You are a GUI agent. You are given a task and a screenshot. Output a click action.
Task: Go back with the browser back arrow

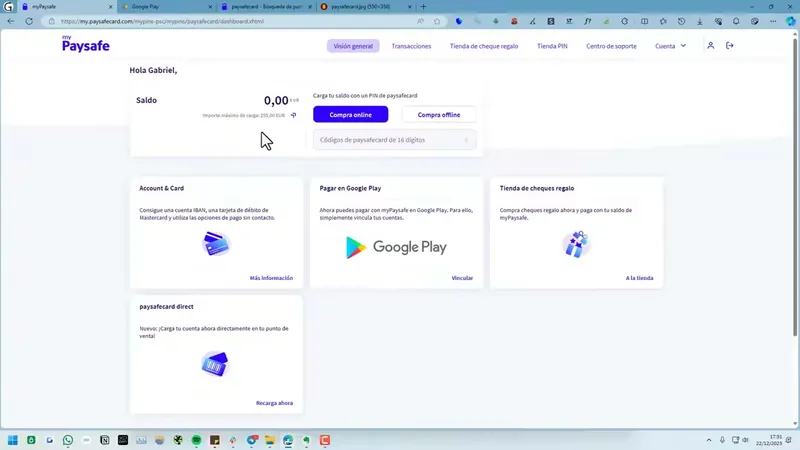(11, 21)
